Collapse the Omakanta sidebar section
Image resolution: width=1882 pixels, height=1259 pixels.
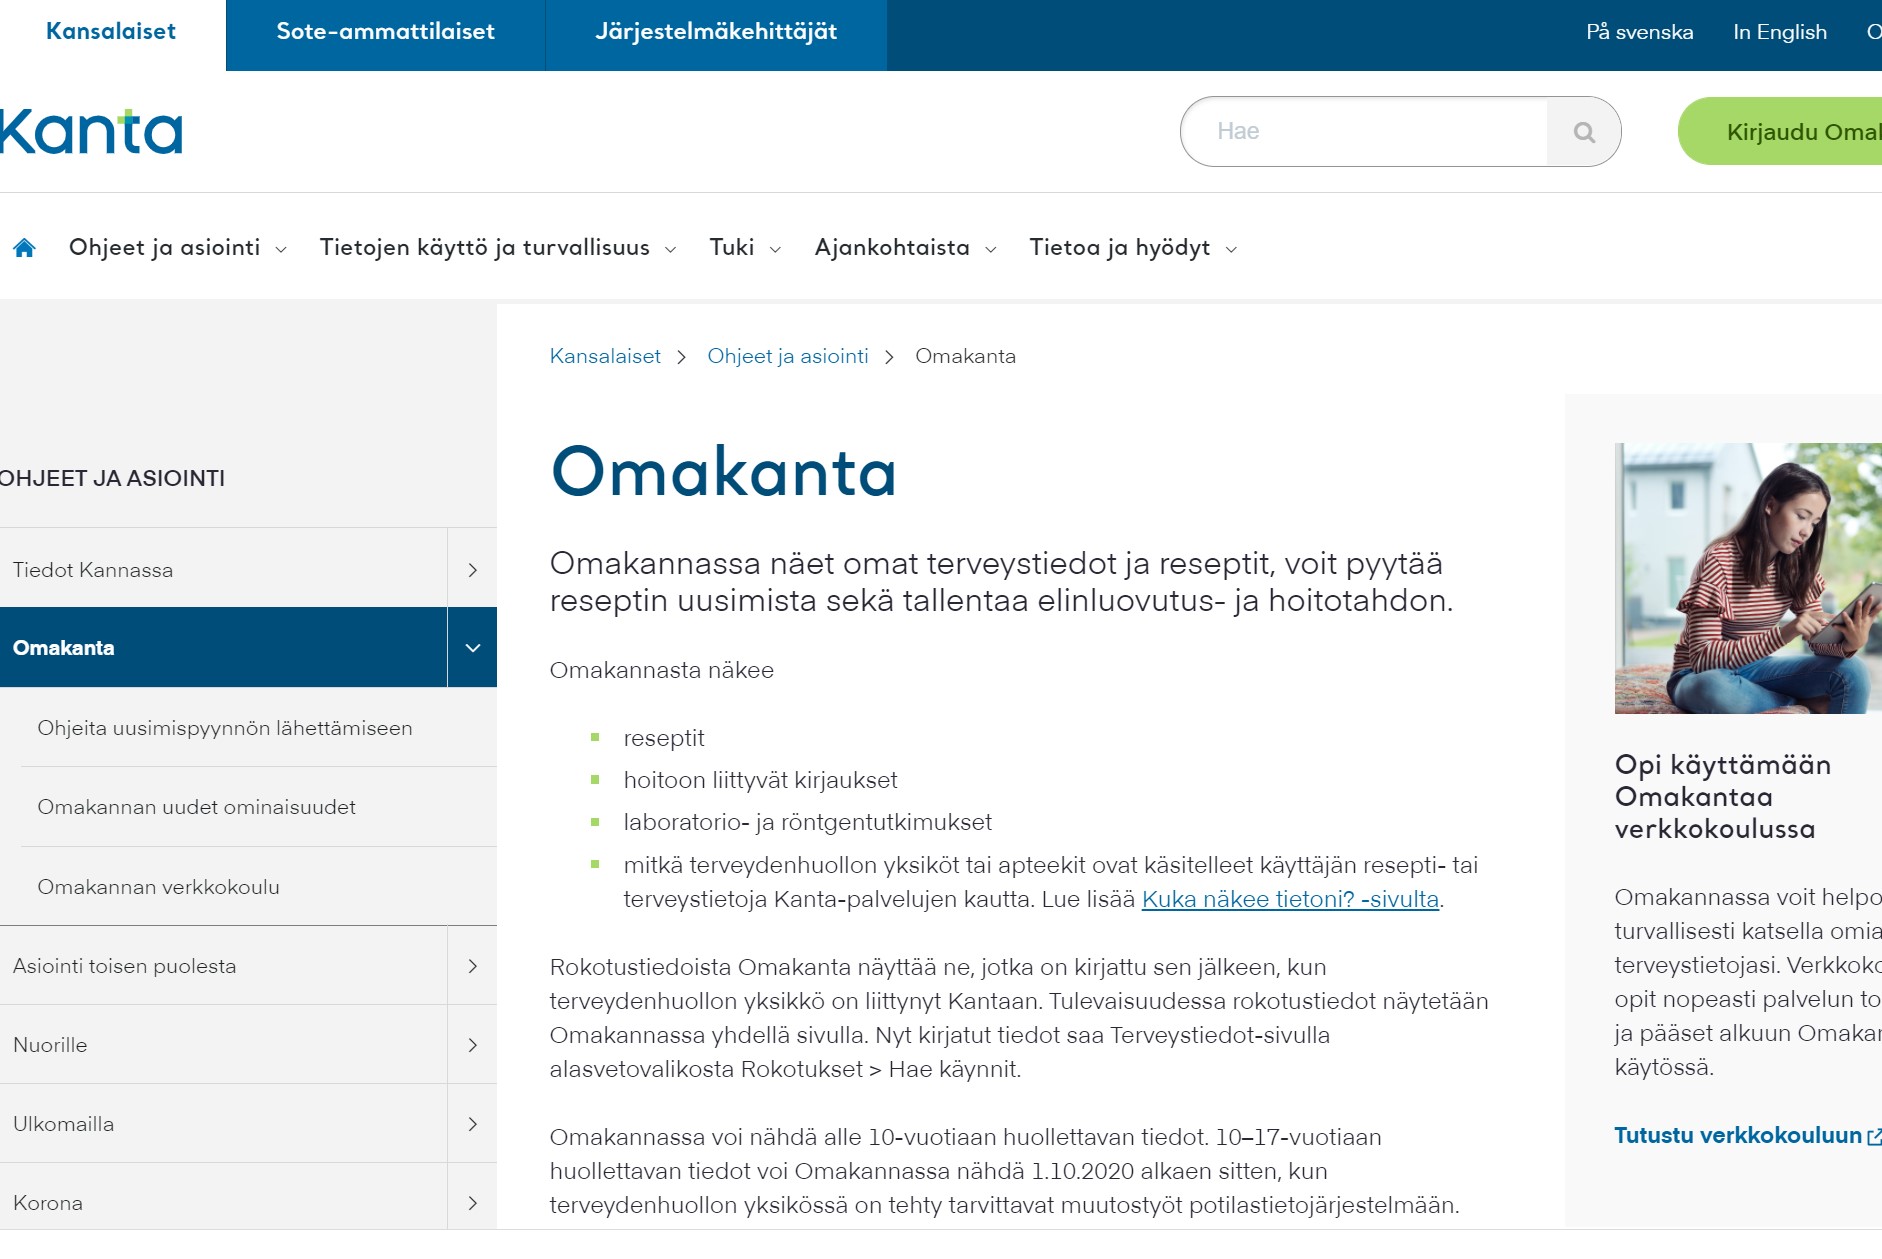point(473,648)
